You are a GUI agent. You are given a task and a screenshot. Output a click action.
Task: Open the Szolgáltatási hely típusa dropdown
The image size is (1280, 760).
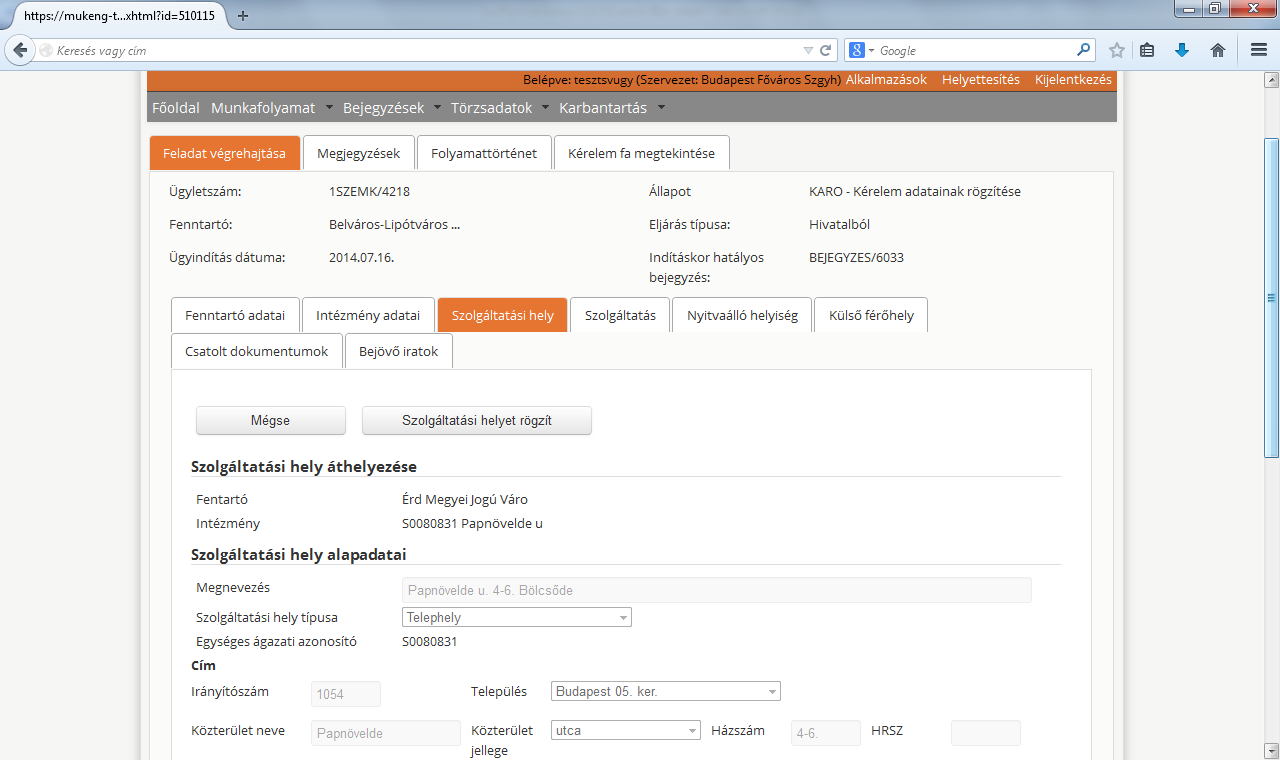(x=516, y=617)
